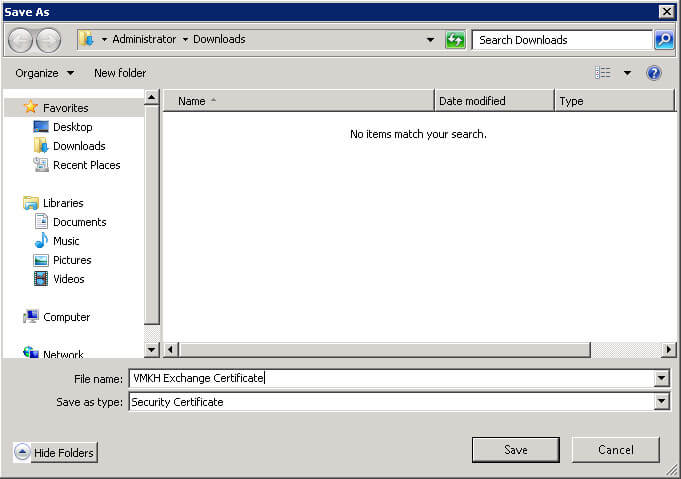Click the Desktop icon in Favorites
The width and height of the screenshot is (681, 479).
pyautogui.click(x=41, y=127)
